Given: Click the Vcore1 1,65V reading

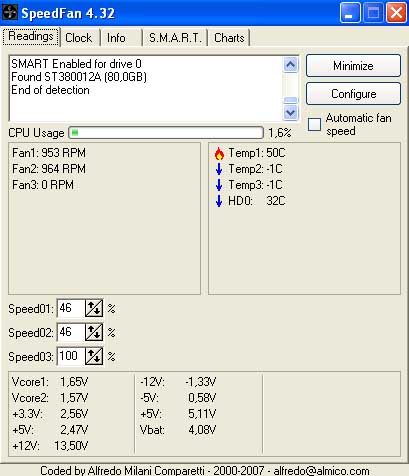Looking at the screenshot, I should [x=50, y=382].
